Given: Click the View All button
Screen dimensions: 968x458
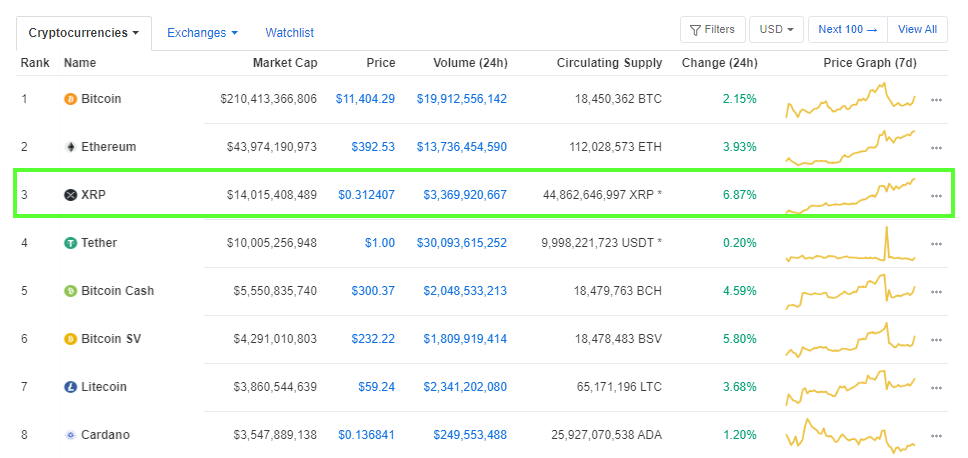Looking at the screenshot, I should tap(917, 30).
